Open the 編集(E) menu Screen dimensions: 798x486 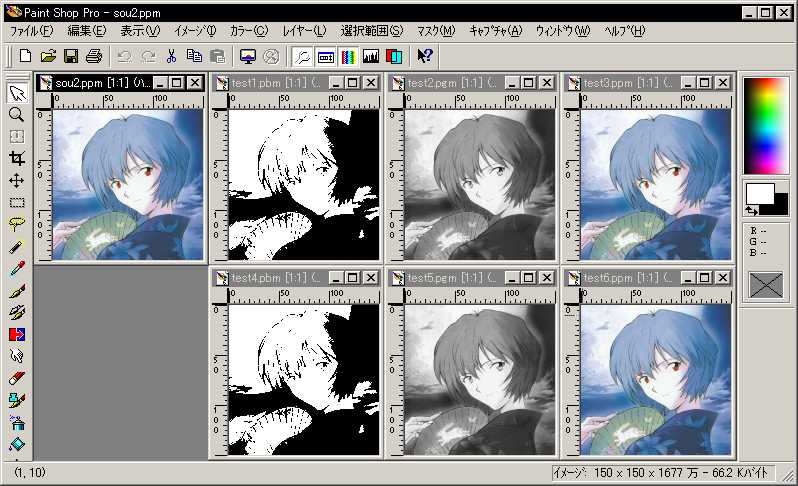87,31
